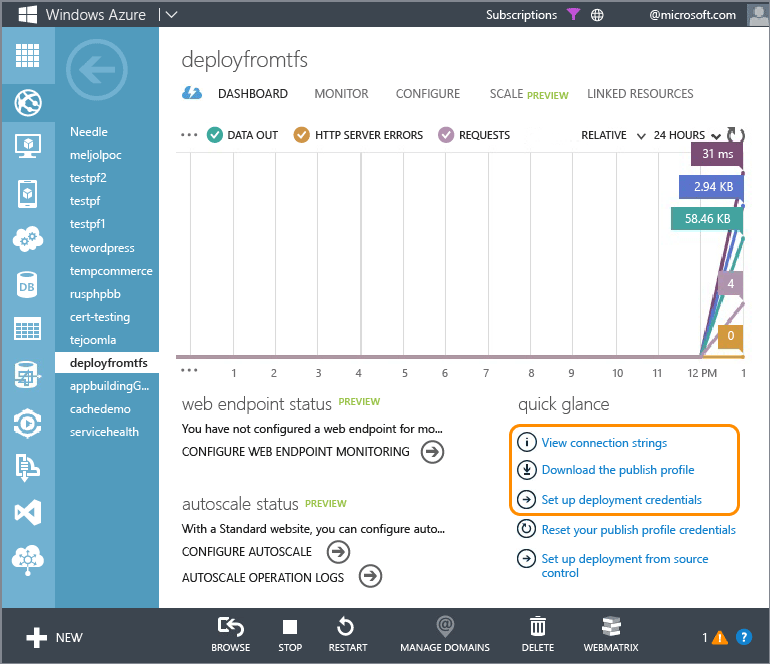The image size is (770, 664).
Task: Click the RESTART command icon
Action: click(346, 627)
